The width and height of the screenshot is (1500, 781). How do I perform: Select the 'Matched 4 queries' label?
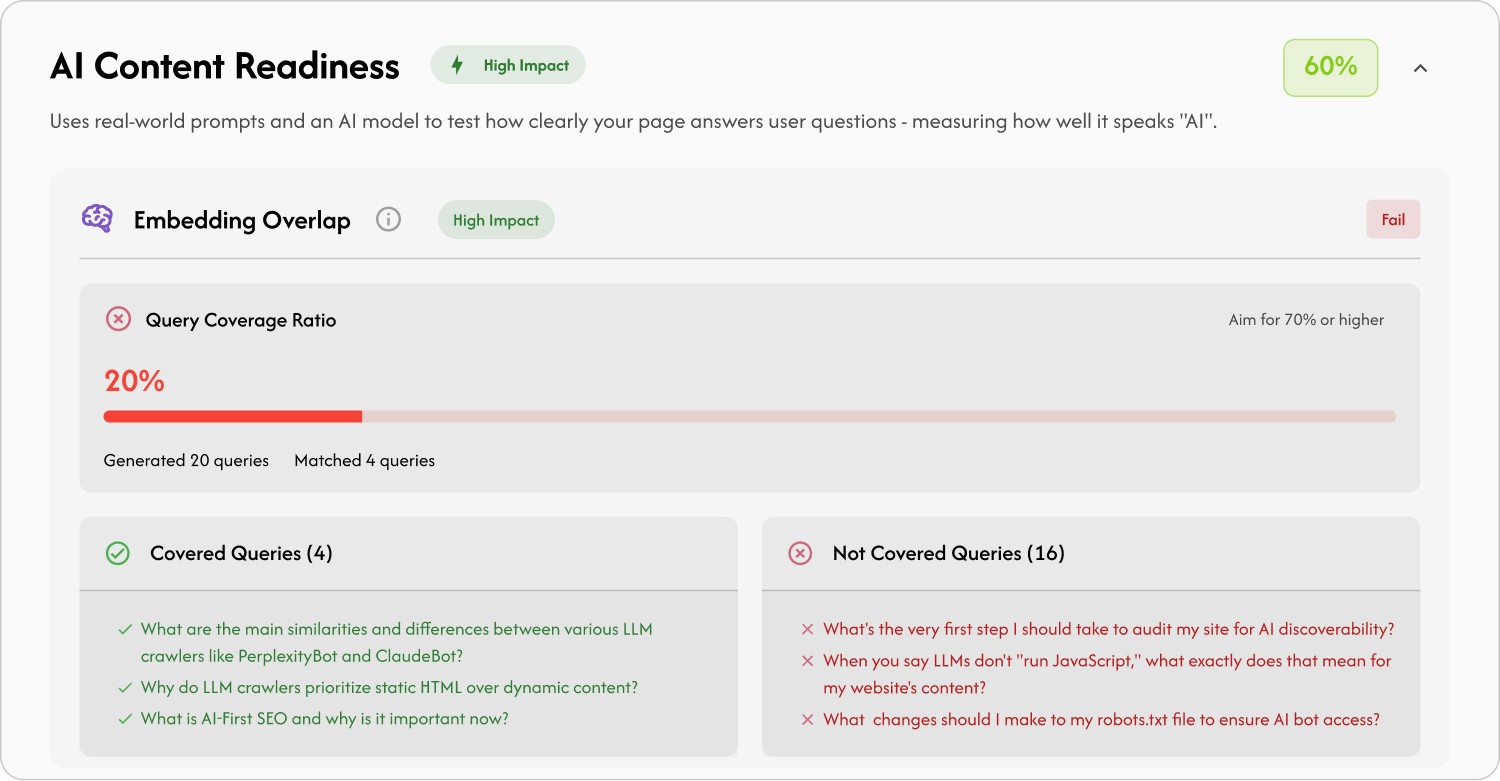coord(364,460)
